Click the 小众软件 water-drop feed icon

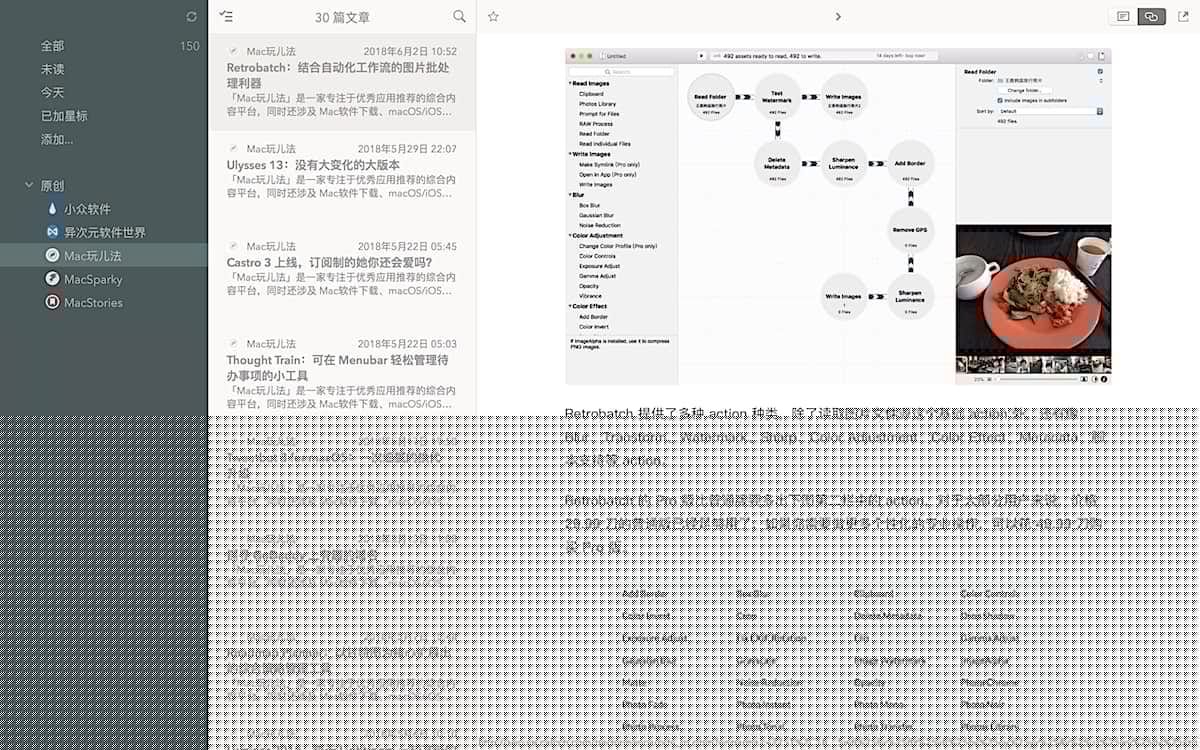coord(53,209)
